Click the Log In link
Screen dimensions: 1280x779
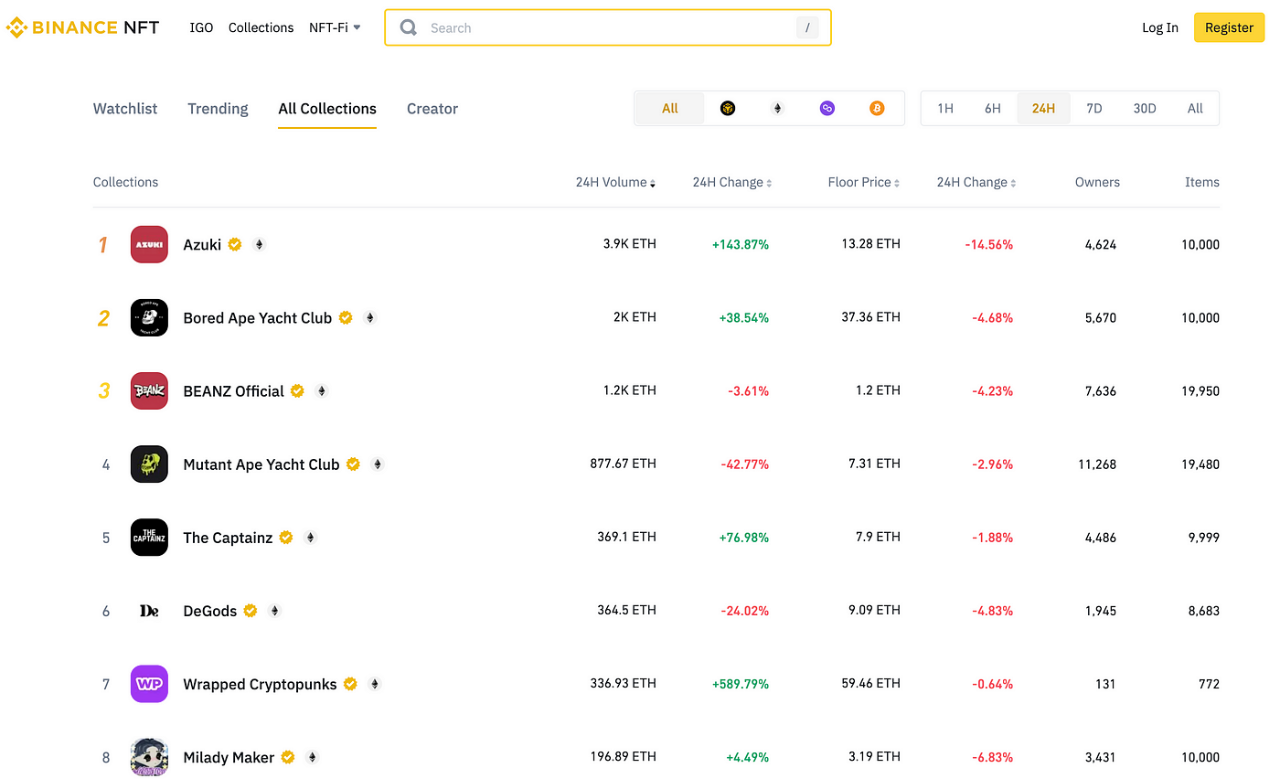1160,27
